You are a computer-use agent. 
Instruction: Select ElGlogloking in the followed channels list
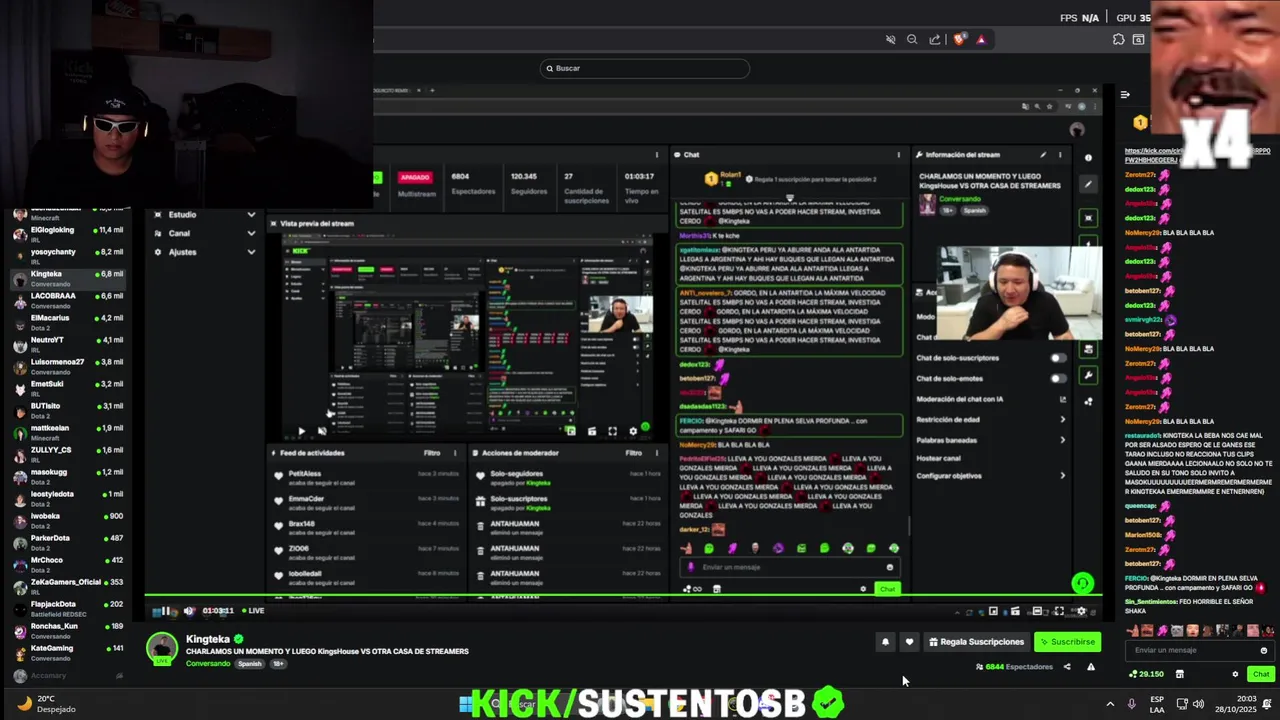click(x=68, y=234)
